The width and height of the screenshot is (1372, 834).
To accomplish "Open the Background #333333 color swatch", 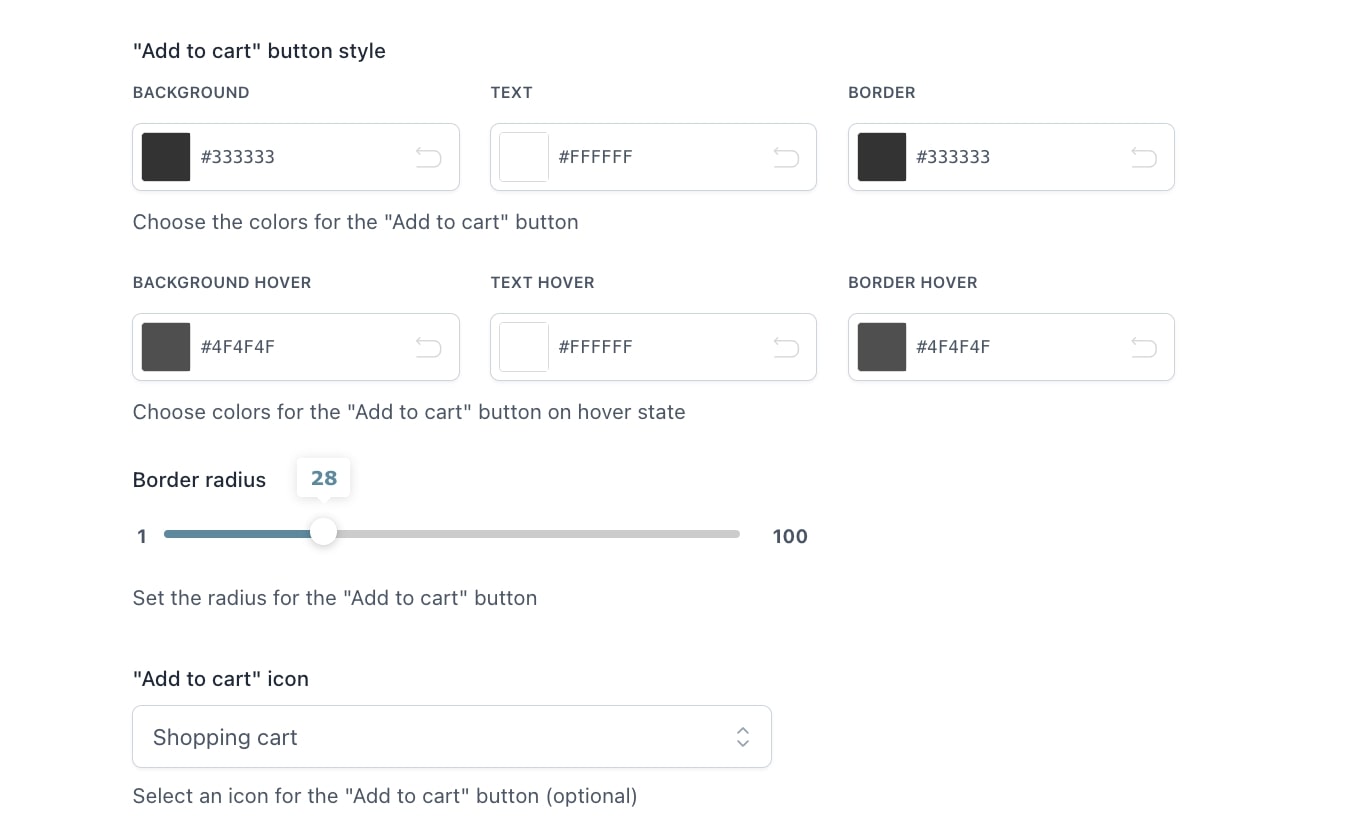I will [x=166, y=157].
